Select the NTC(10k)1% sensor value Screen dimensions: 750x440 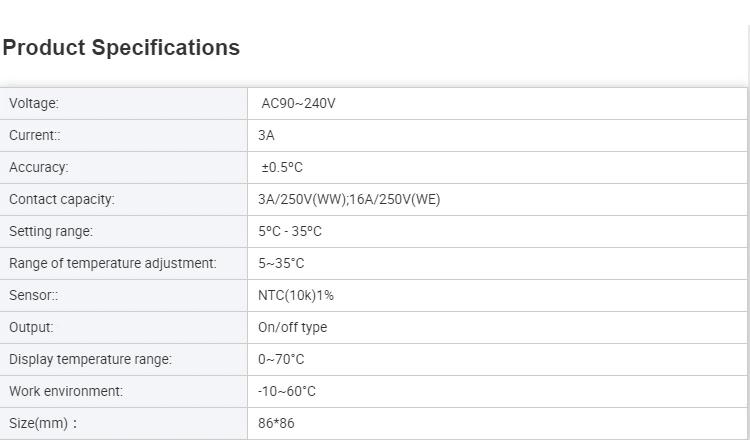[x=296, y=295]
